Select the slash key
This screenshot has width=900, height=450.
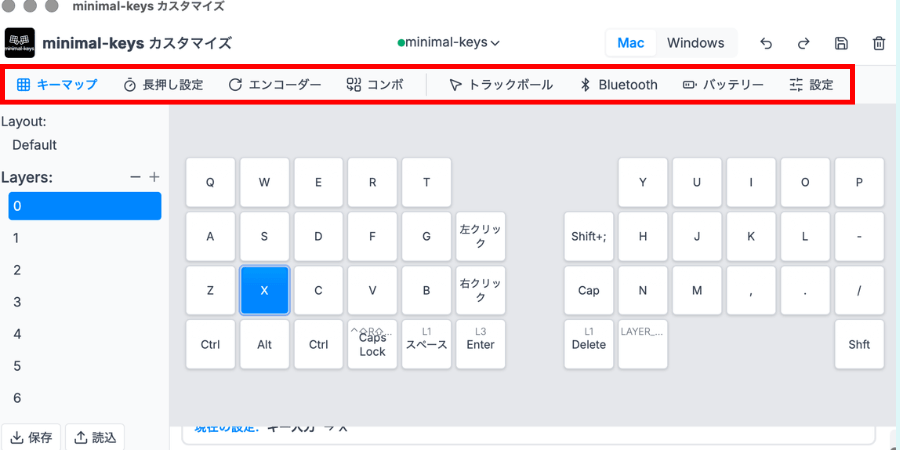859,290
